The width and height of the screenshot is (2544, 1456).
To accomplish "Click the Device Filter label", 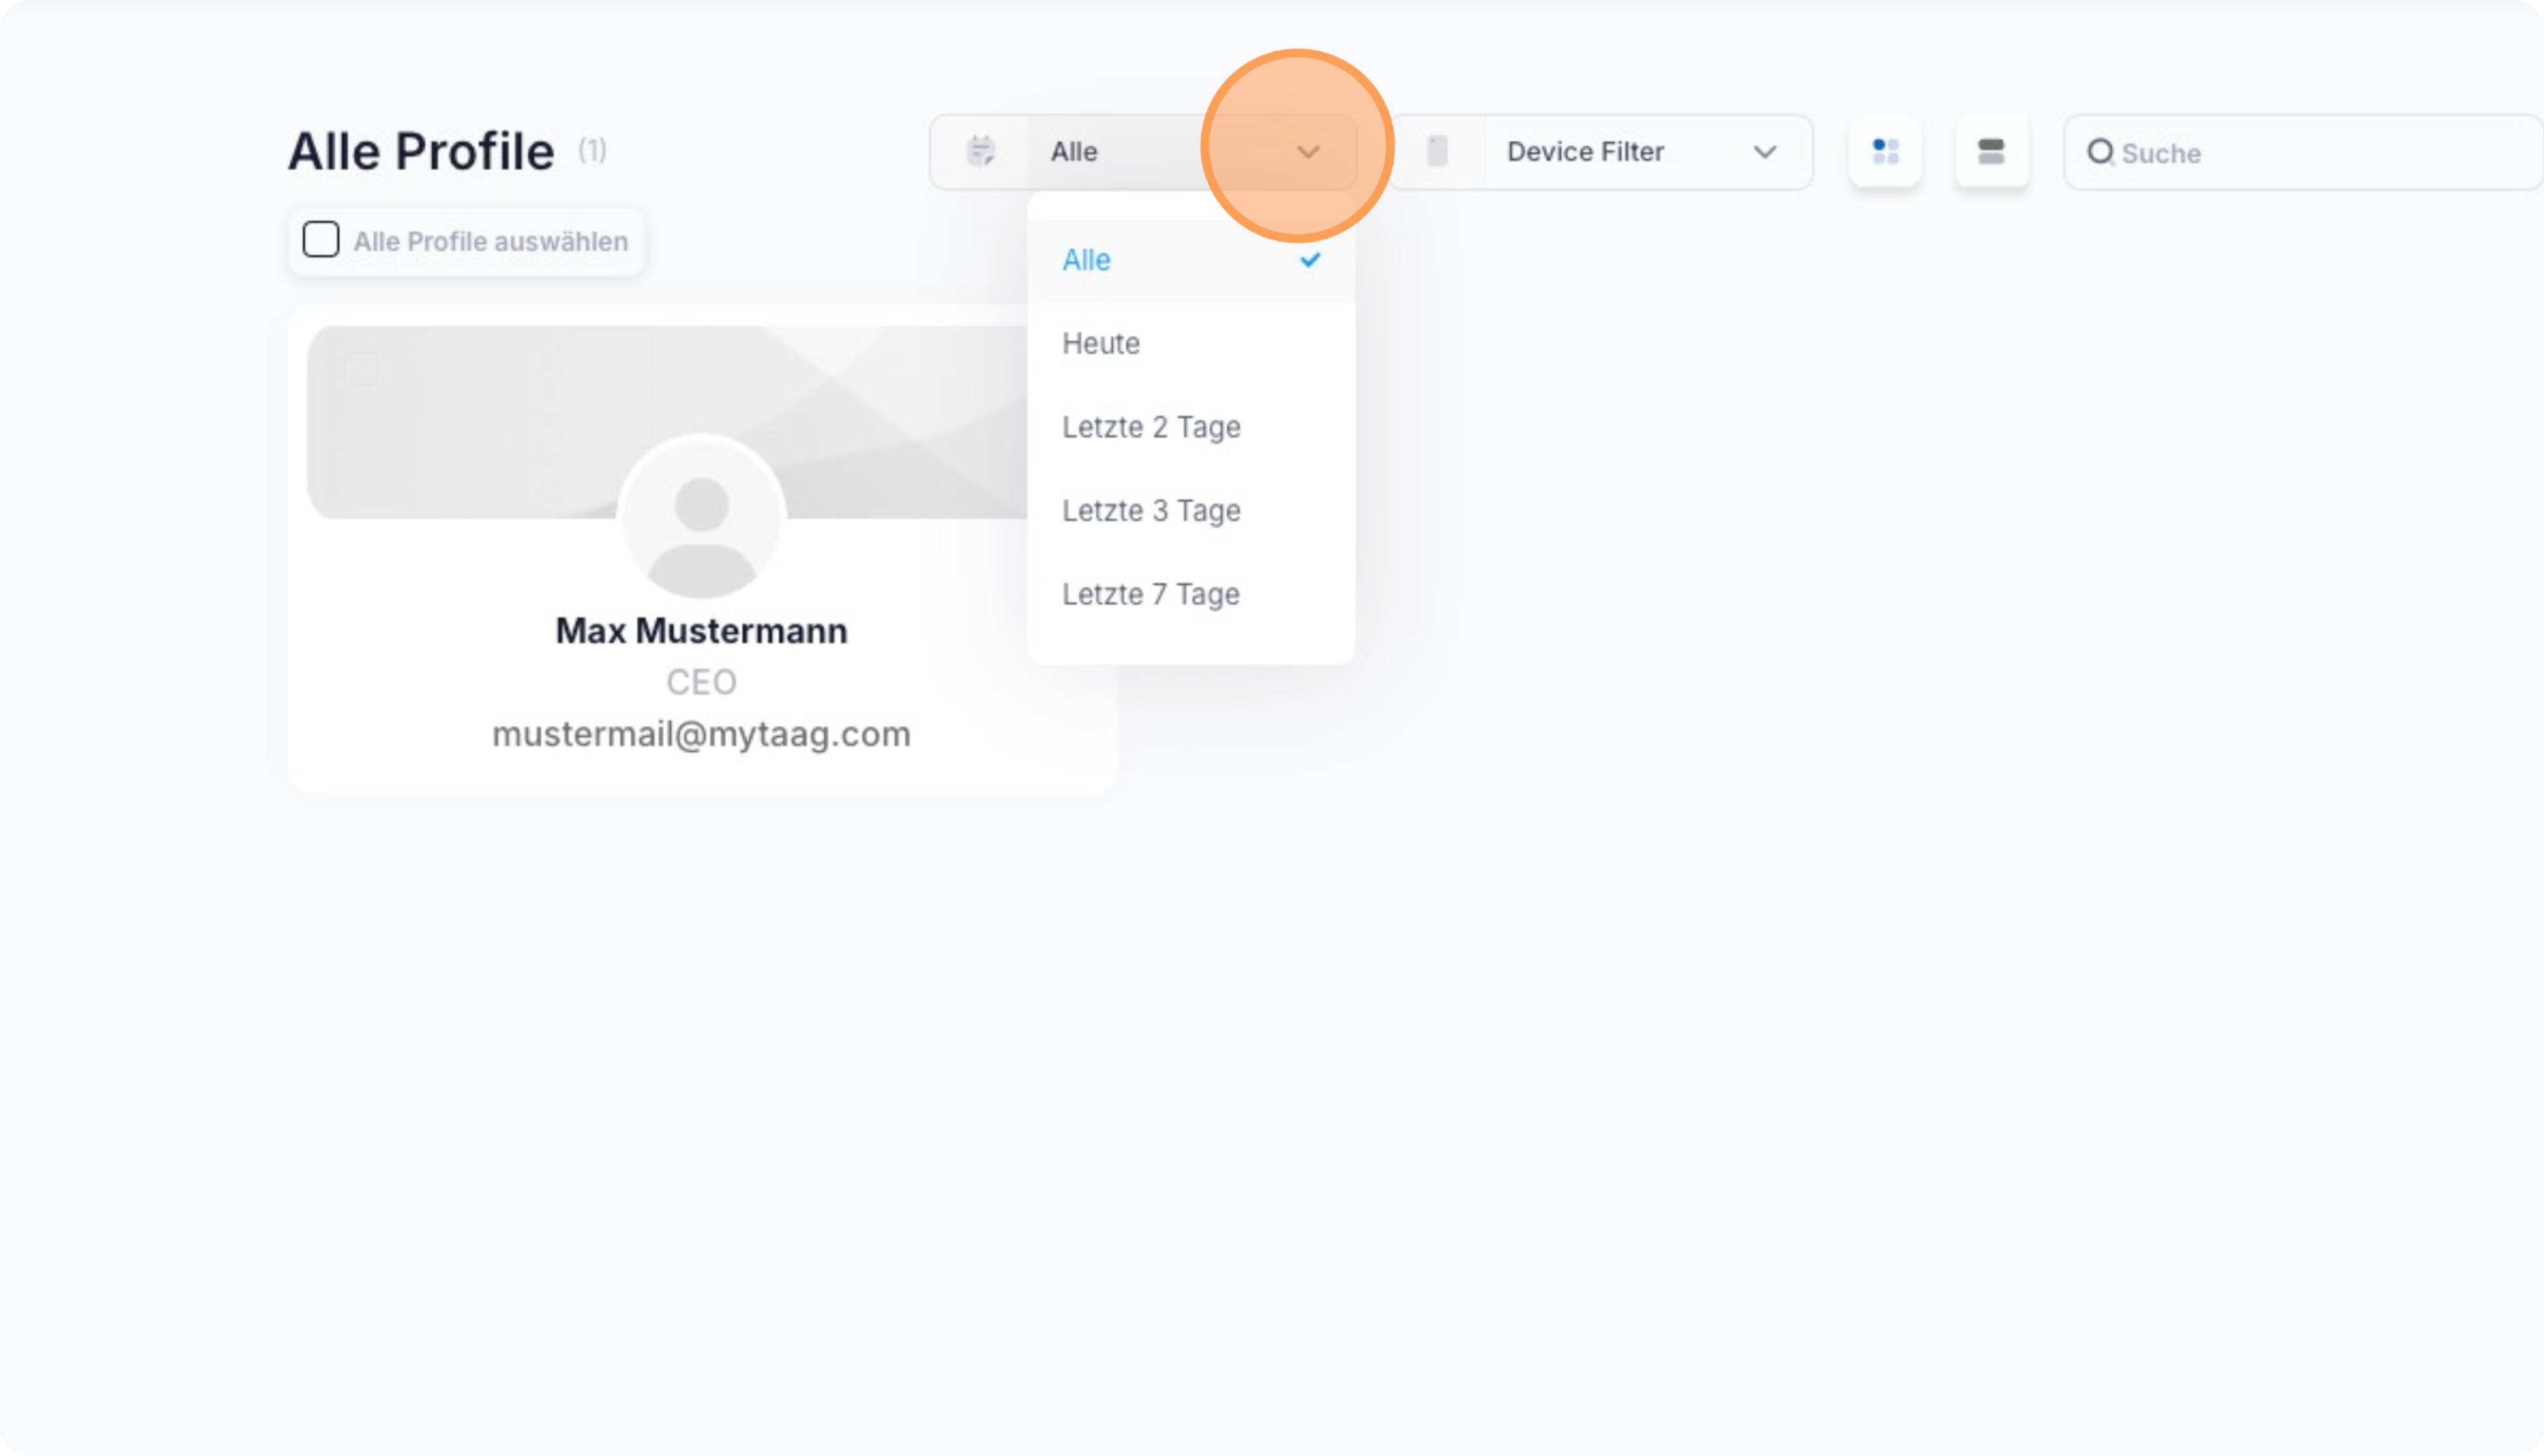I will tap(1585, 152).
